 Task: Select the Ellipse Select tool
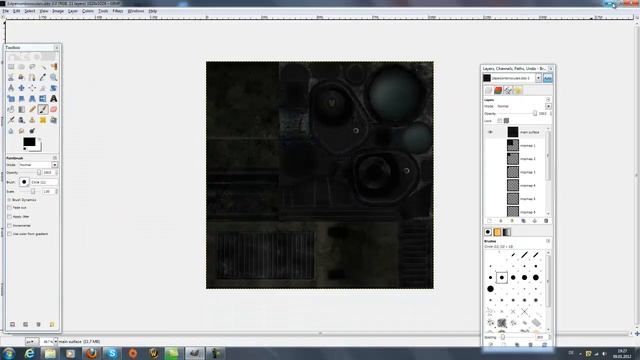[x=21, y=67]
